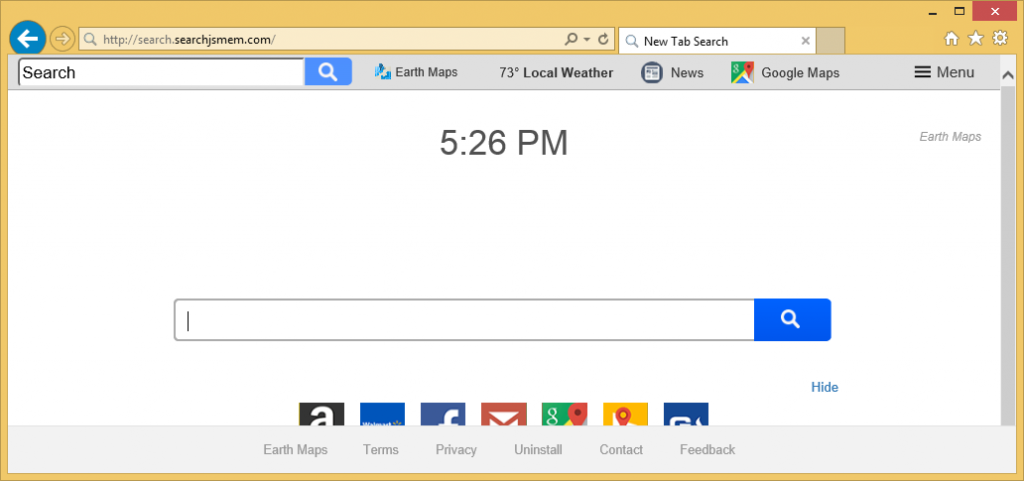This screenshot has height=481, width=1024.
Task: Click the toolbar Search input field
Action: 161,72
